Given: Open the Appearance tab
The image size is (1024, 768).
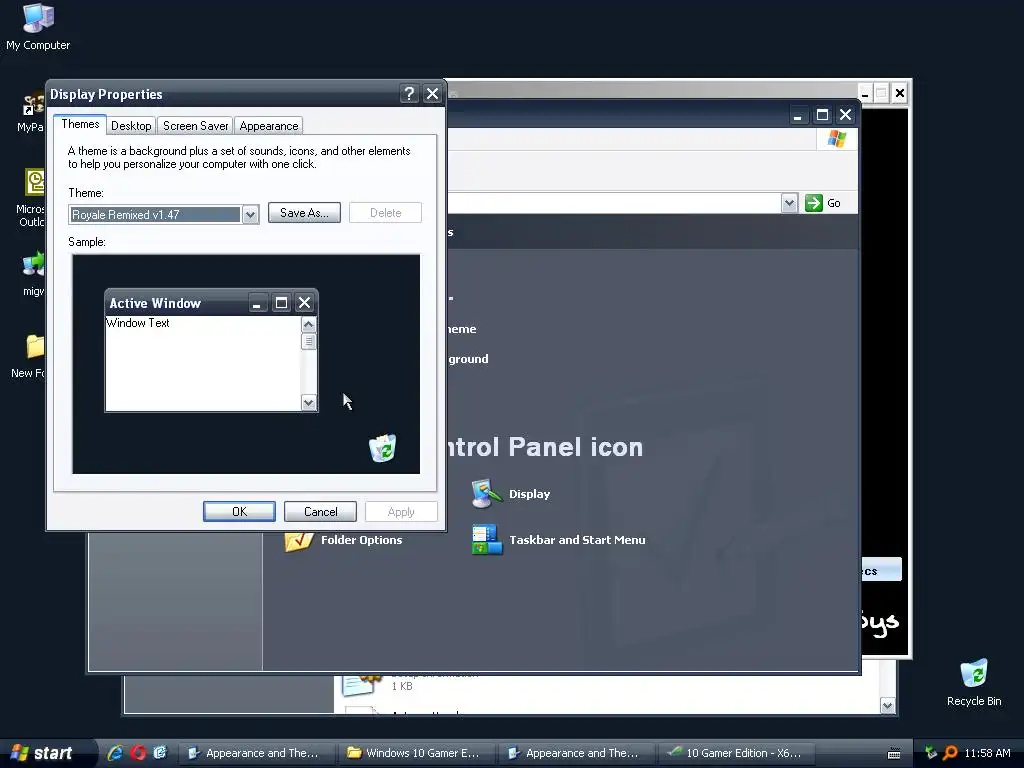Looking at the screenshot, I should pyautogui.click(x=268, y=125).
